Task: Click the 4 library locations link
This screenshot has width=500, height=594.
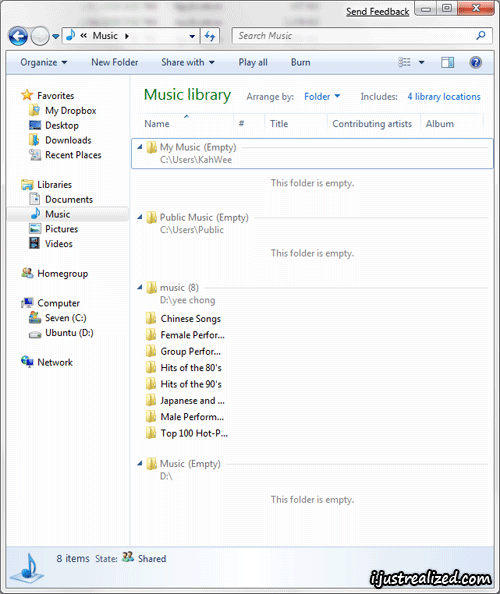Action: 444,97
